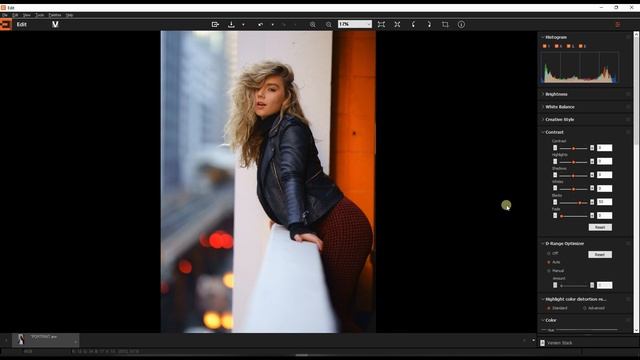Open the Palettes menu
640x360 pixels.
coord(55,15)
